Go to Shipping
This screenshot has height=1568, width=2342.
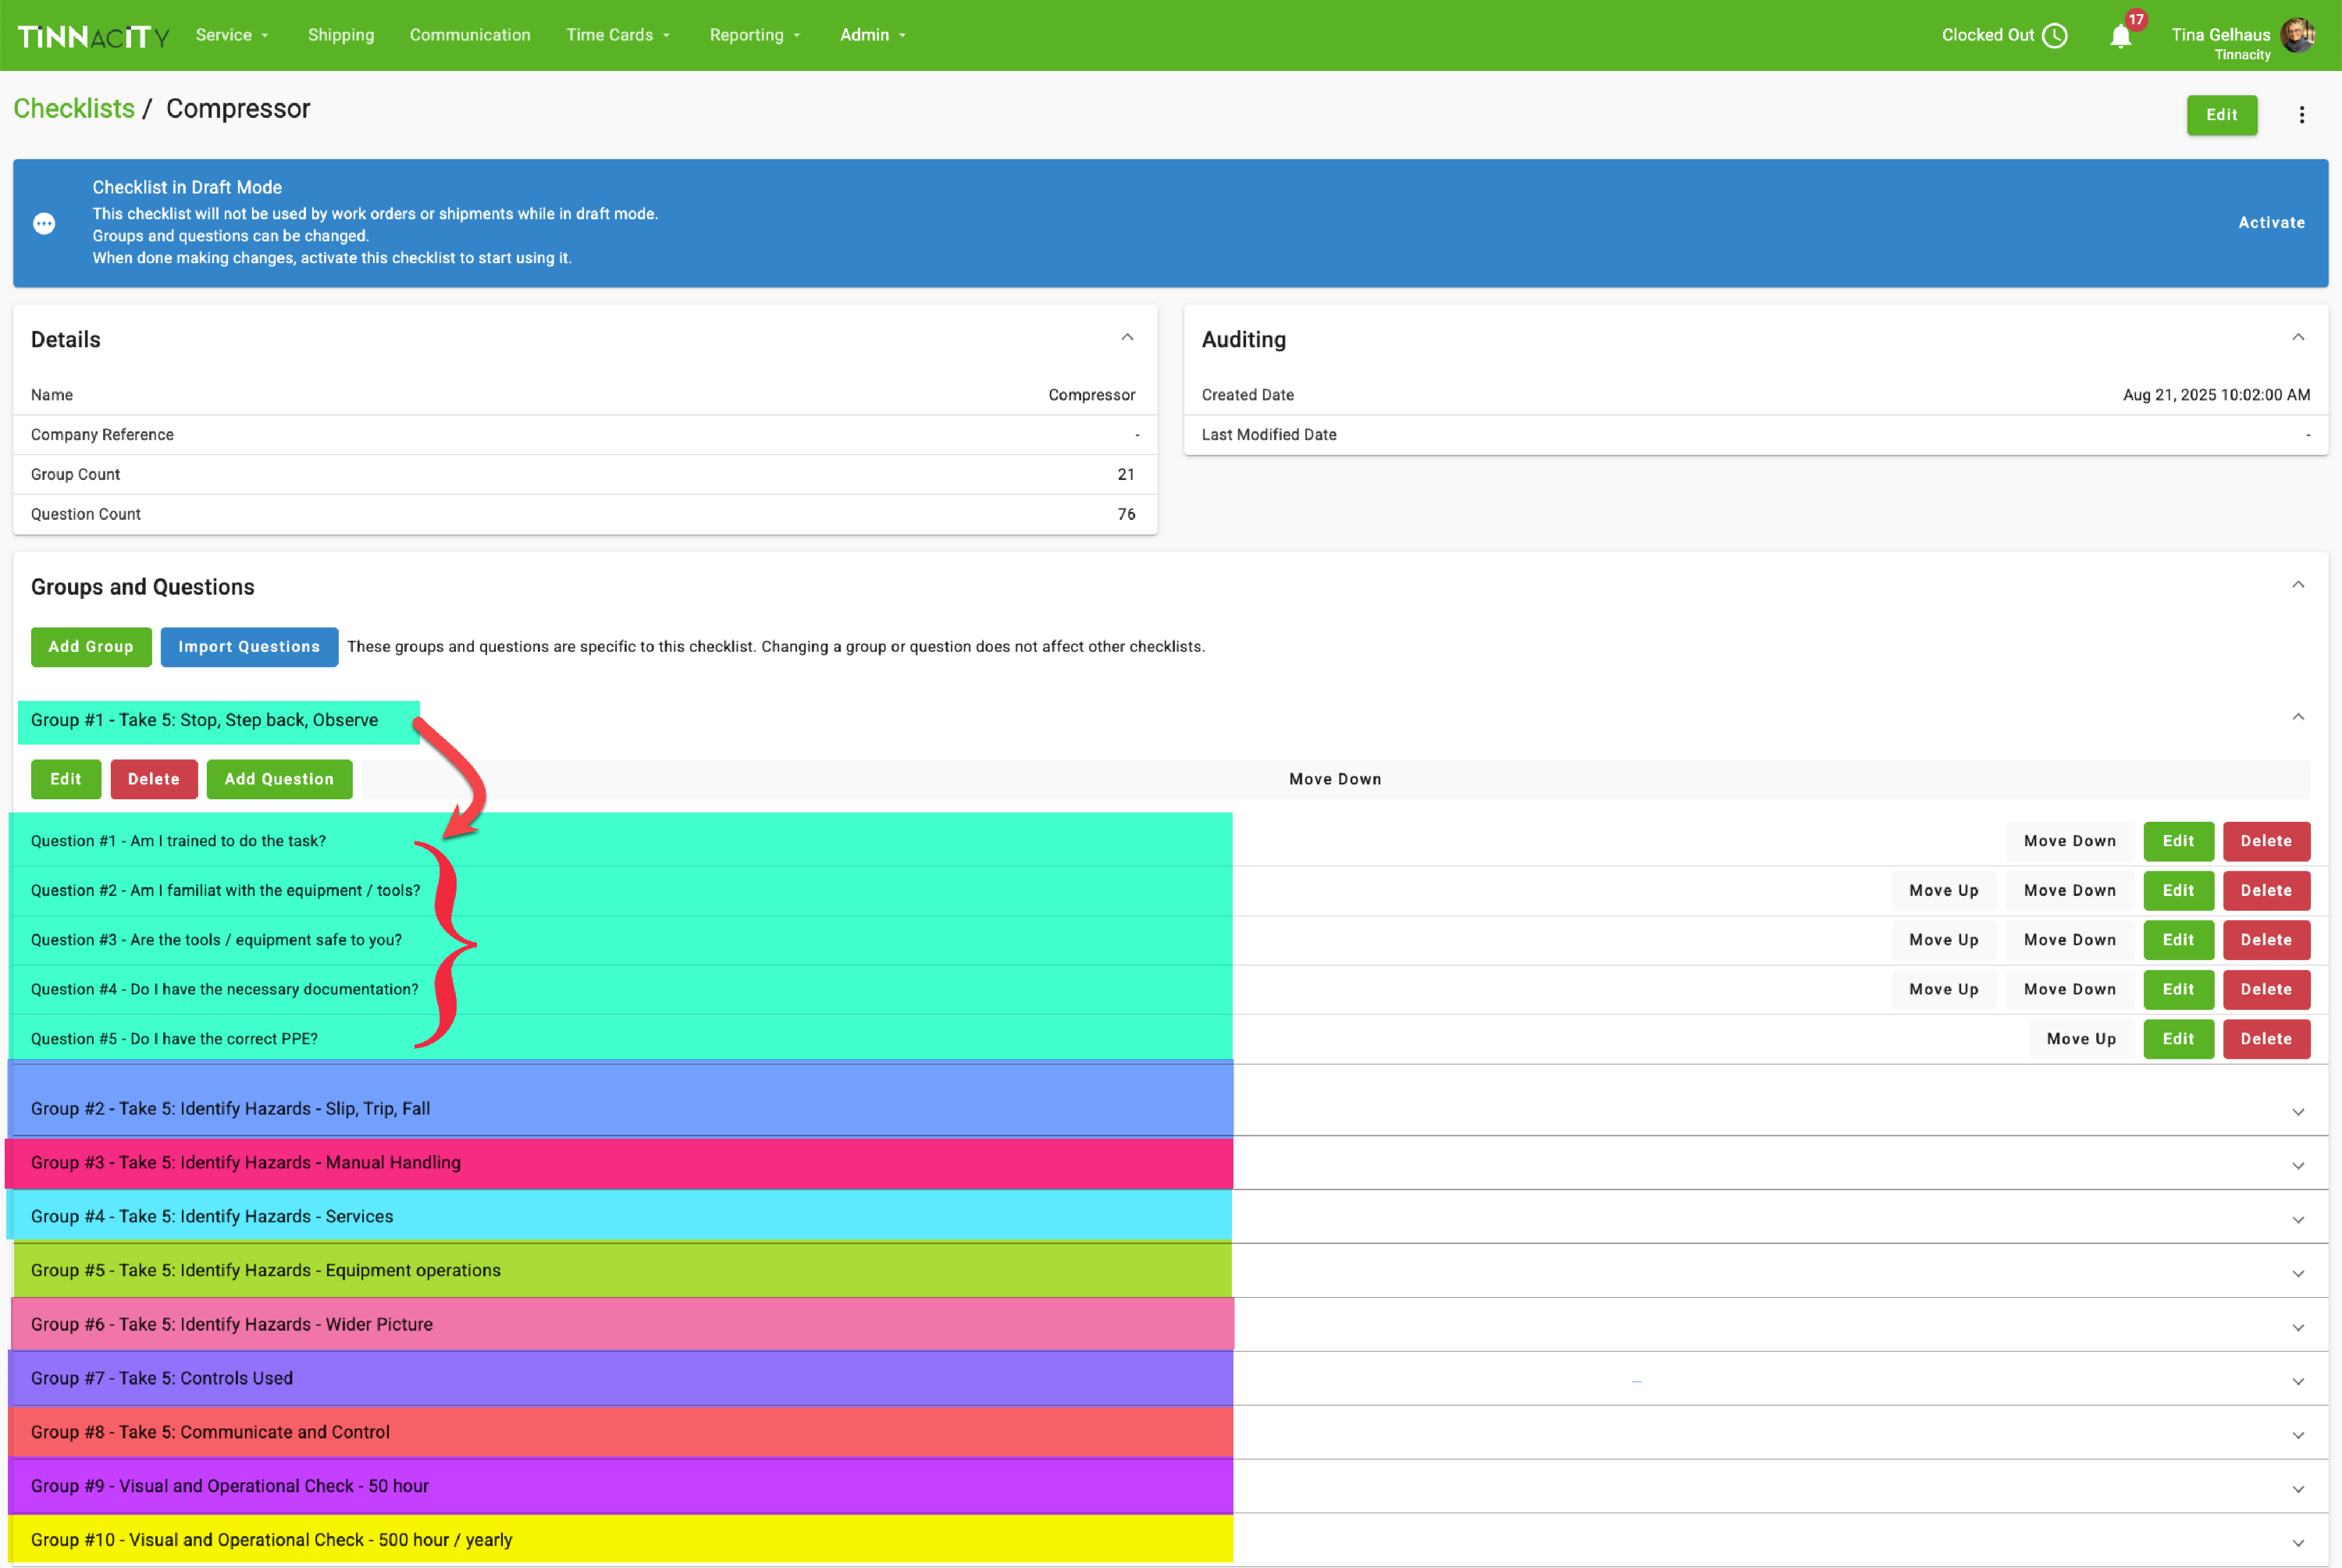[x=341, y=35]
